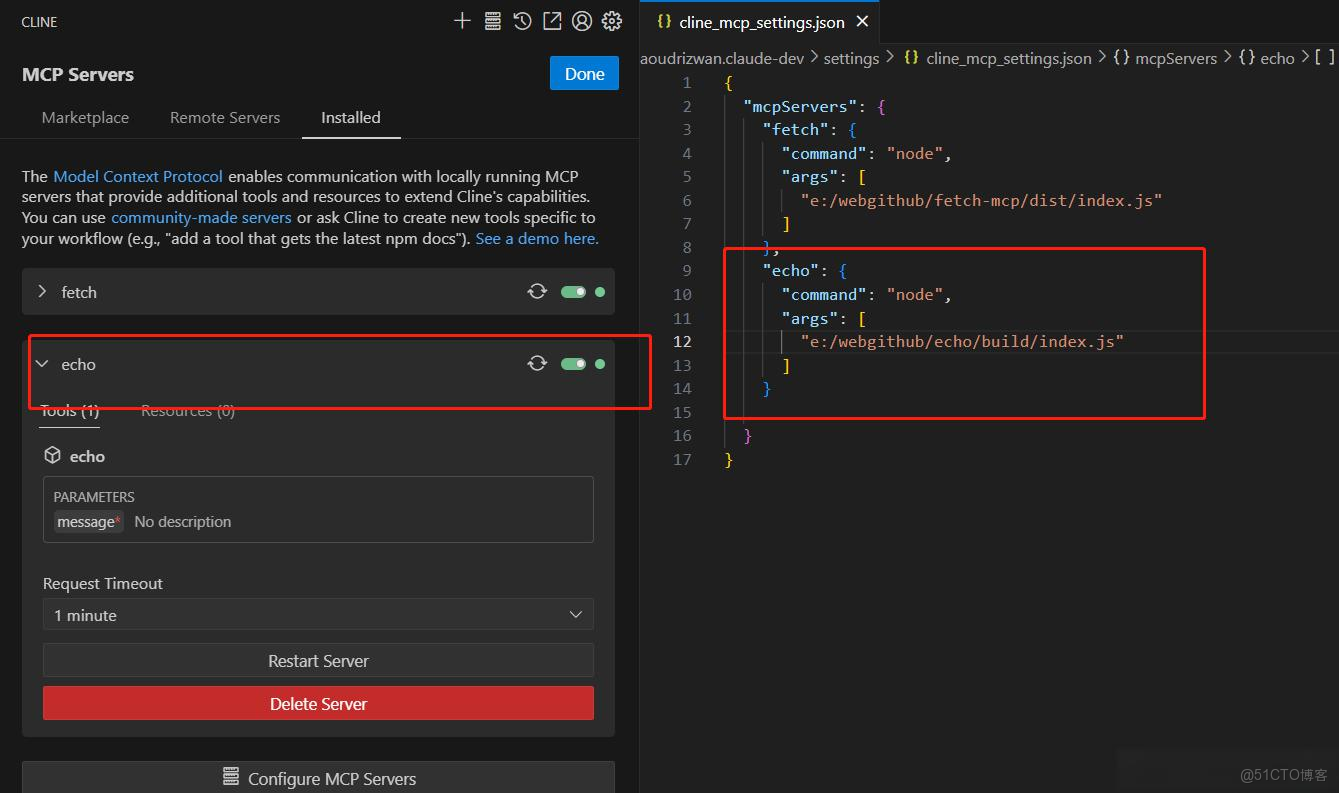The image size is (1339, 793).
Task: Close the cline_mcp_settings.json tab
Action: coord(862,22)
